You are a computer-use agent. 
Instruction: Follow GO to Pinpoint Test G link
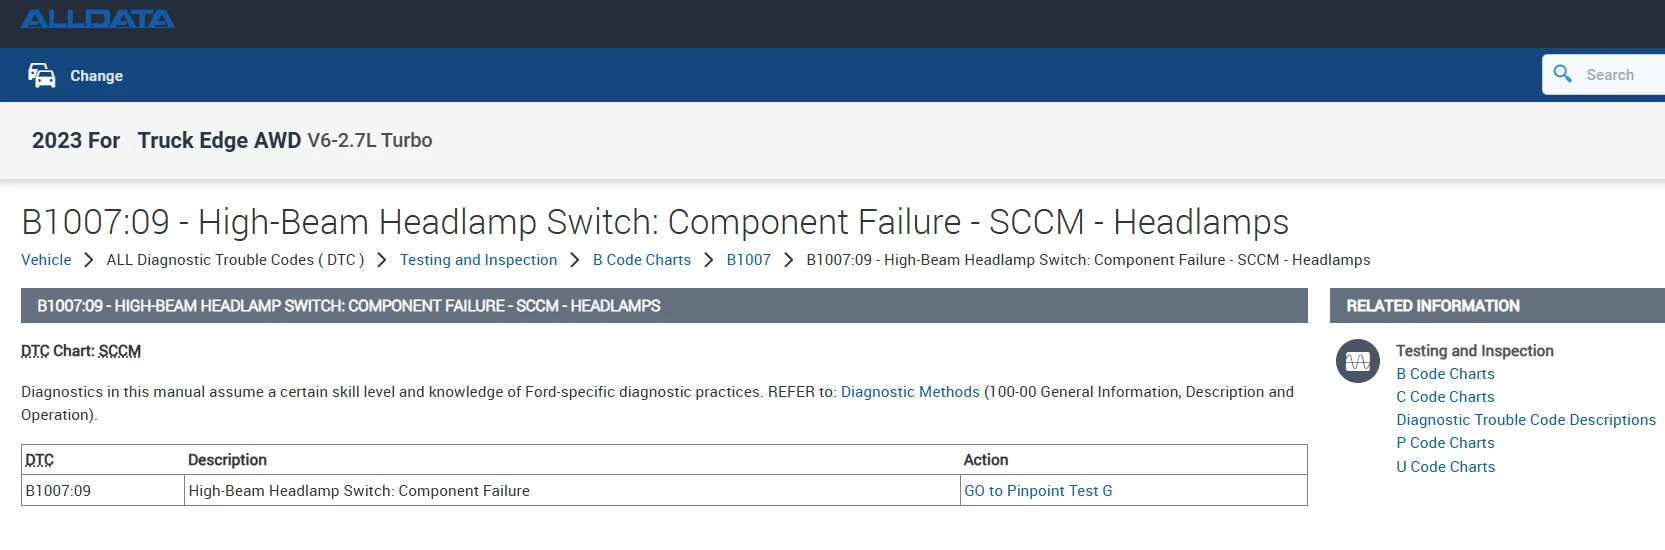[x=1038, y=491]
